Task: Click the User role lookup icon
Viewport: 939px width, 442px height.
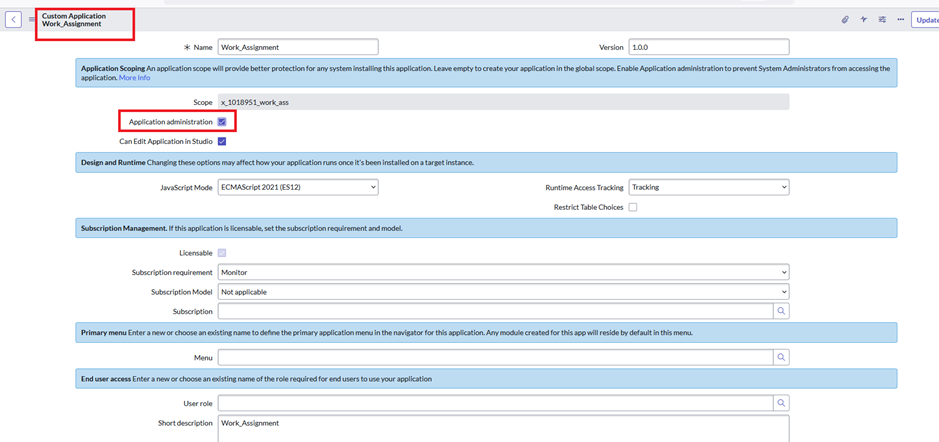Action: (x=781, y=403)
